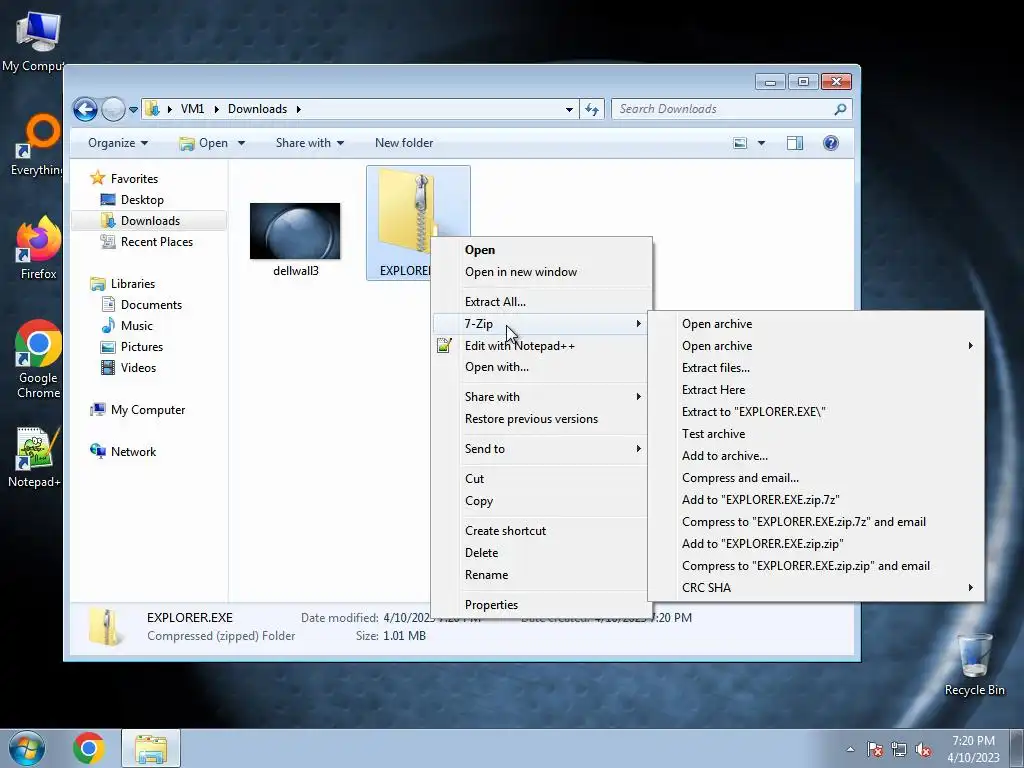Choose Open with... in context menu
1024x768 pixels.
point(541,367)
